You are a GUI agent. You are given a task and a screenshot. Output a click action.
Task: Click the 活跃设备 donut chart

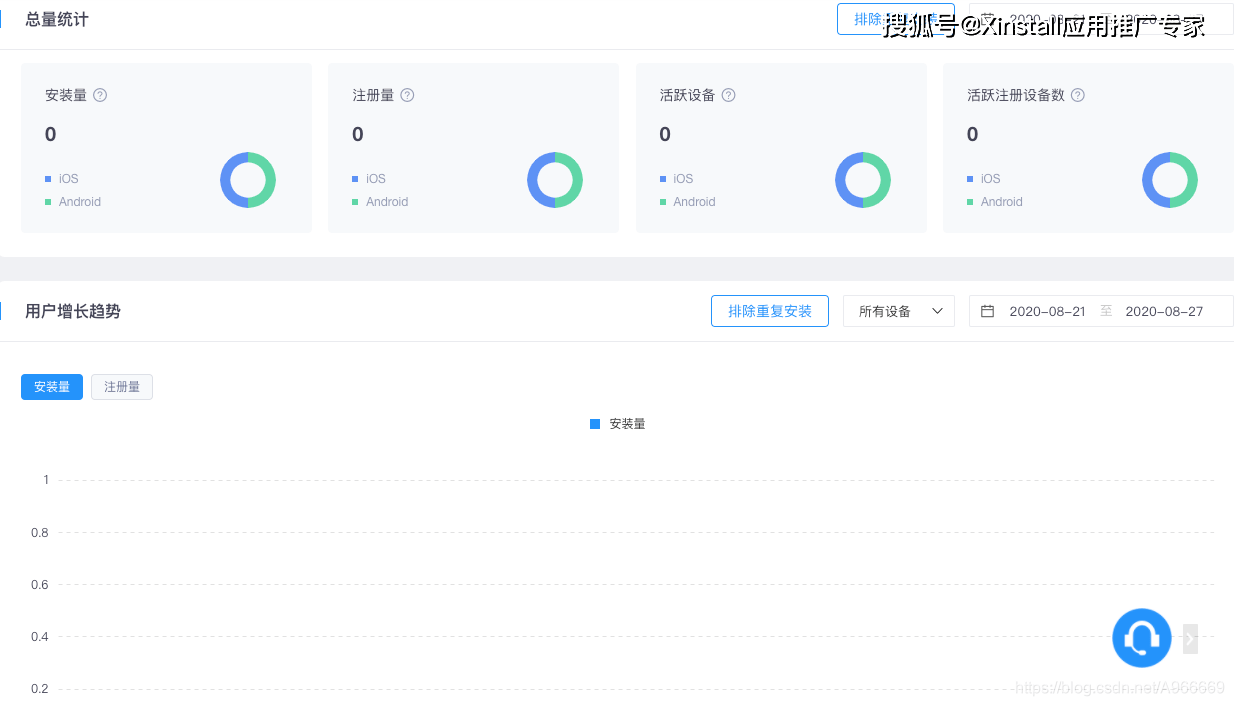coord(863,180)
